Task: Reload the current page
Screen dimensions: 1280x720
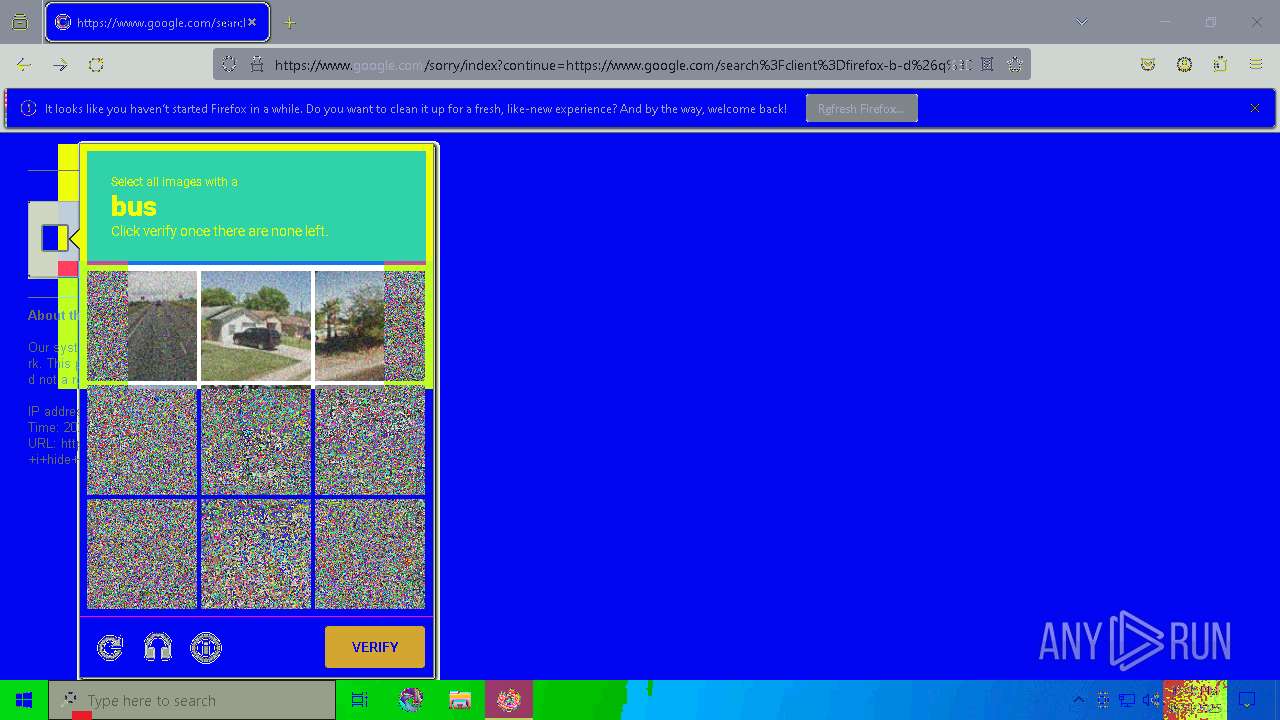Action: 96,64
